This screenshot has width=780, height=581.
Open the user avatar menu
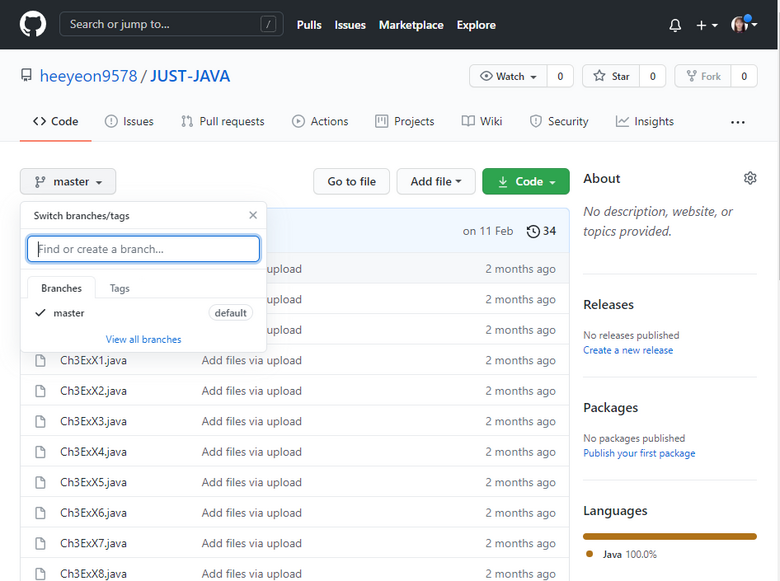pyautogui.click(x=744, y=24)
